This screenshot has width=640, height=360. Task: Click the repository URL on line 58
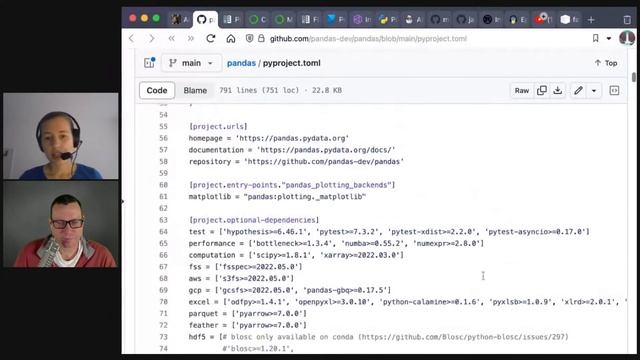(x=324, y=162)
